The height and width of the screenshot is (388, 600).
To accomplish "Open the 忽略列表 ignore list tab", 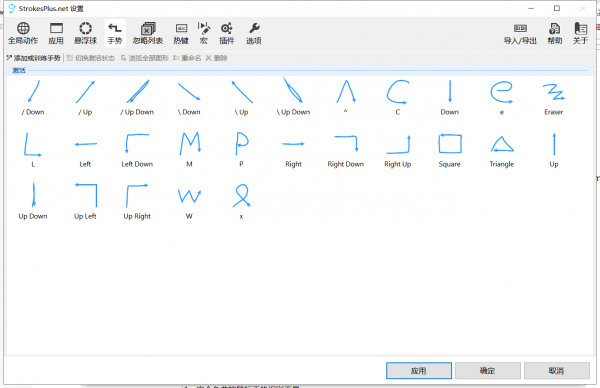I will (148, 33).
